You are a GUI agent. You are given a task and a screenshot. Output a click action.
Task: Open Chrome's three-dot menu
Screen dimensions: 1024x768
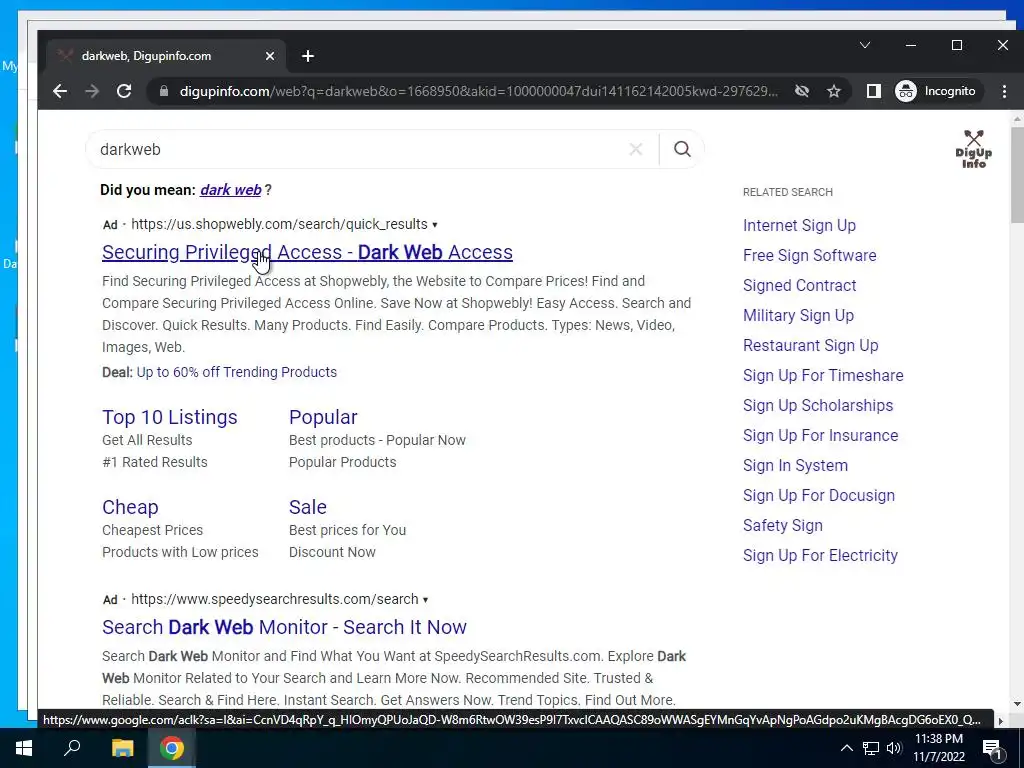click(1004, 91)
